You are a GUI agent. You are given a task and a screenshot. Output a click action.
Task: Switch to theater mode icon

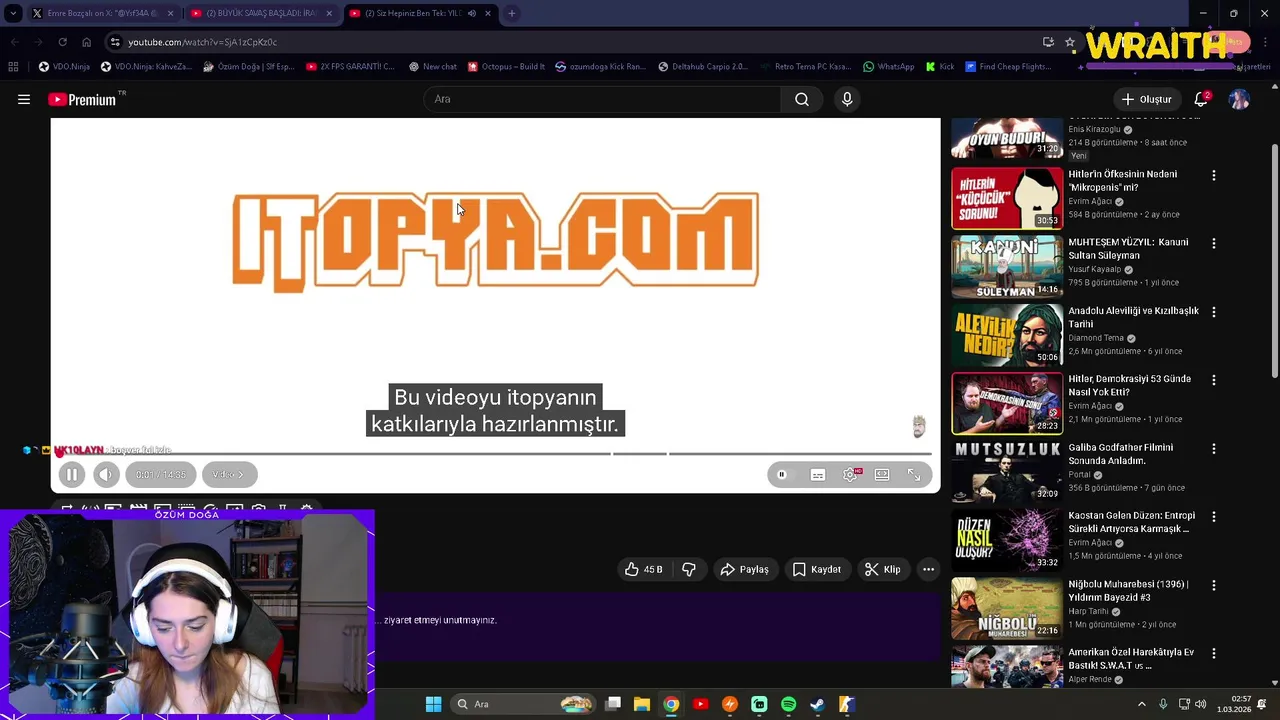point(882,475)
